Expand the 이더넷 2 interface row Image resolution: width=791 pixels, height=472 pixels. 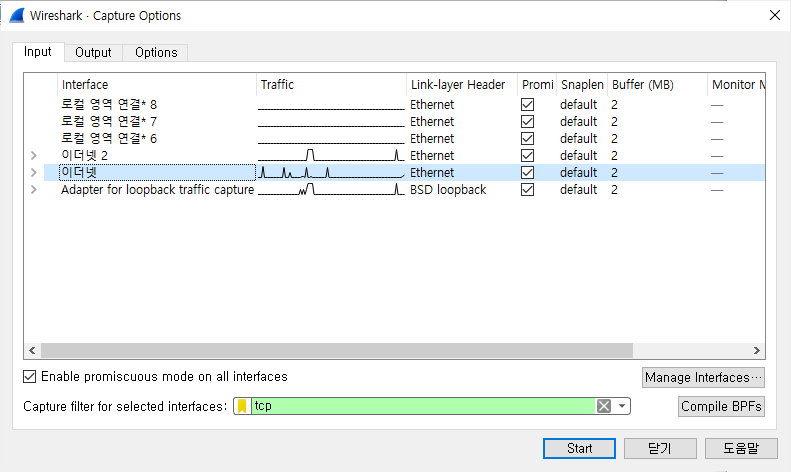pos(33,155)
